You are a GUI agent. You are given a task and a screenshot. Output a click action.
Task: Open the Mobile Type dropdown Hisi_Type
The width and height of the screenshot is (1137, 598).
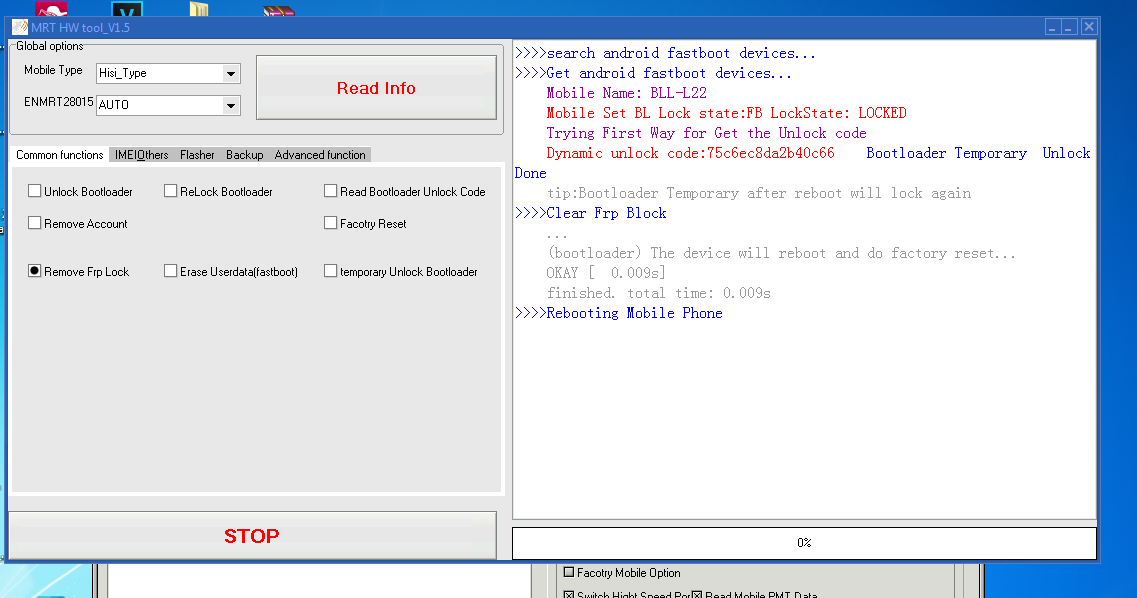(x=168, y=73)
